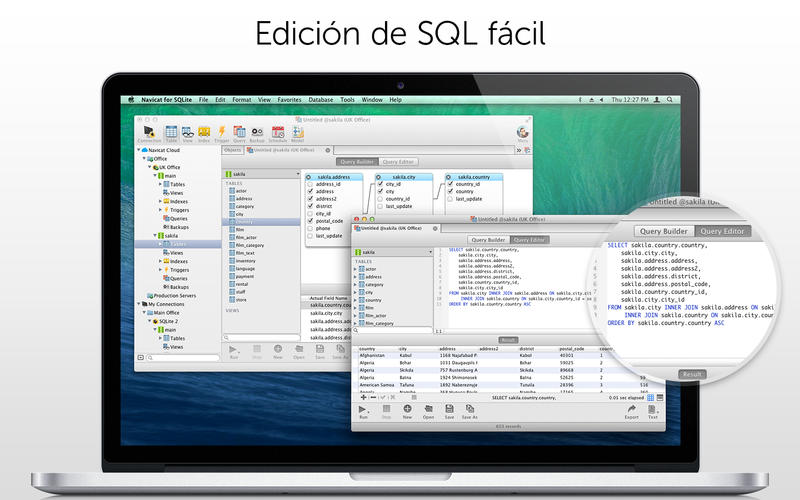Select Query Editor in front window

click(x=529, y=240)
